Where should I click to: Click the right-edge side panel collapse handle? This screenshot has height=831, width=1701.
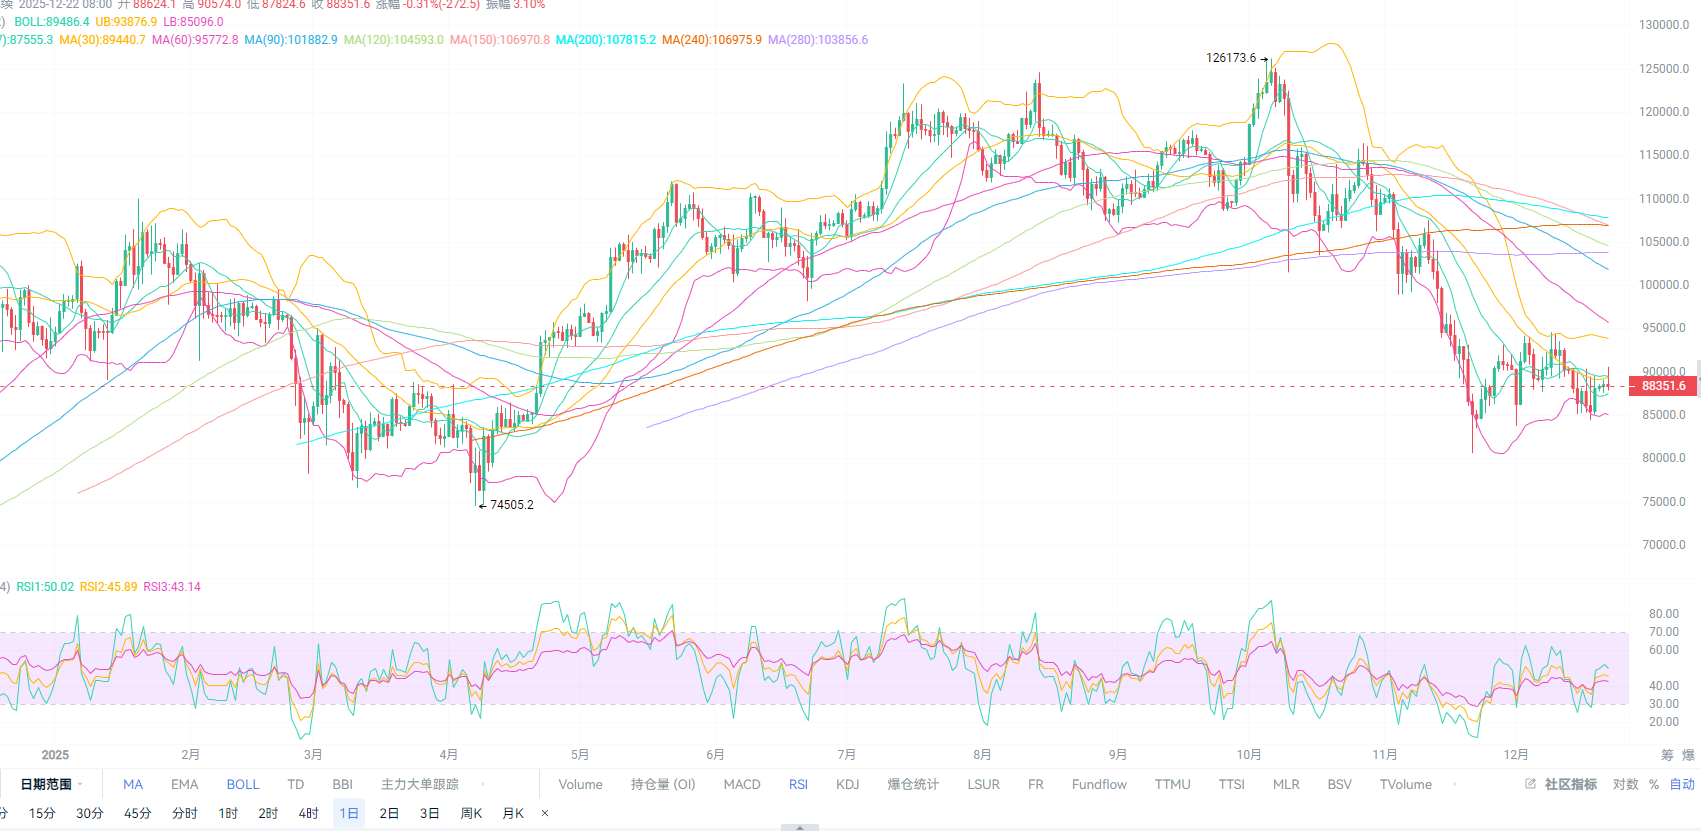(x=1697, y=378)
